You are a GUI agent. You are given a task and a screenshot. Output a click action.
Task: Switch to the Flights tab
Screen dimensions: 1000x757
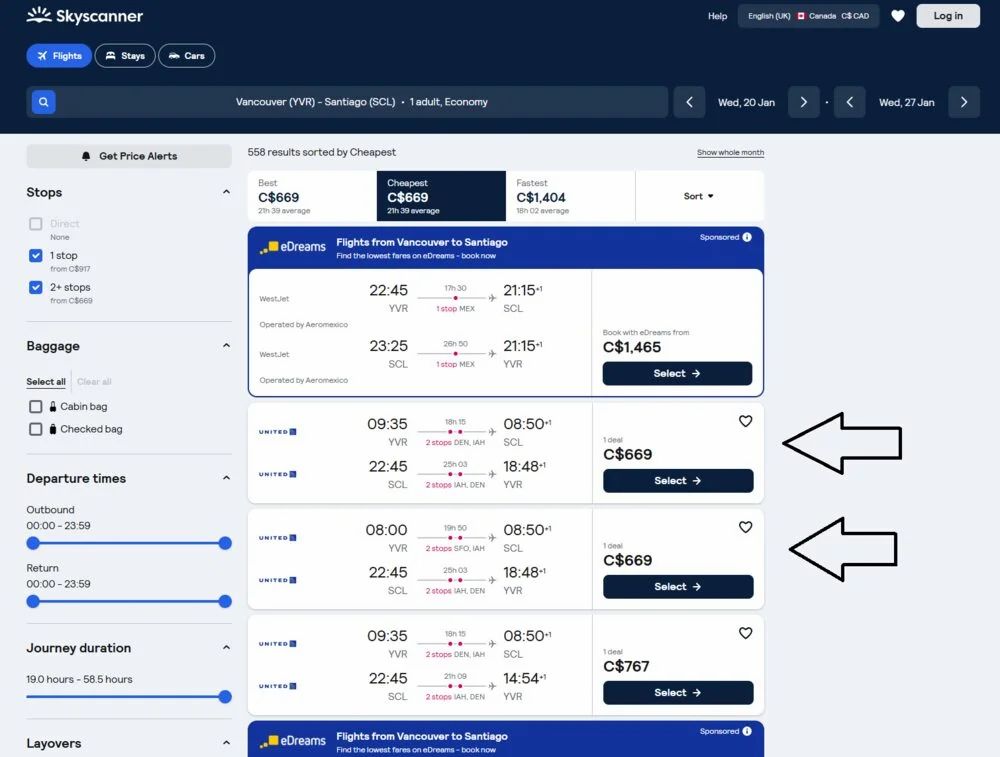(x=59, y=56)
